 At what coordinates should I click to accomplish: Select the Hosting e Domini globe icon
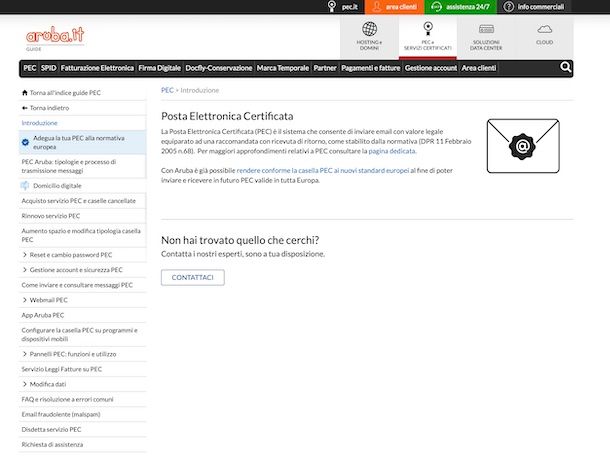[369, 29]
